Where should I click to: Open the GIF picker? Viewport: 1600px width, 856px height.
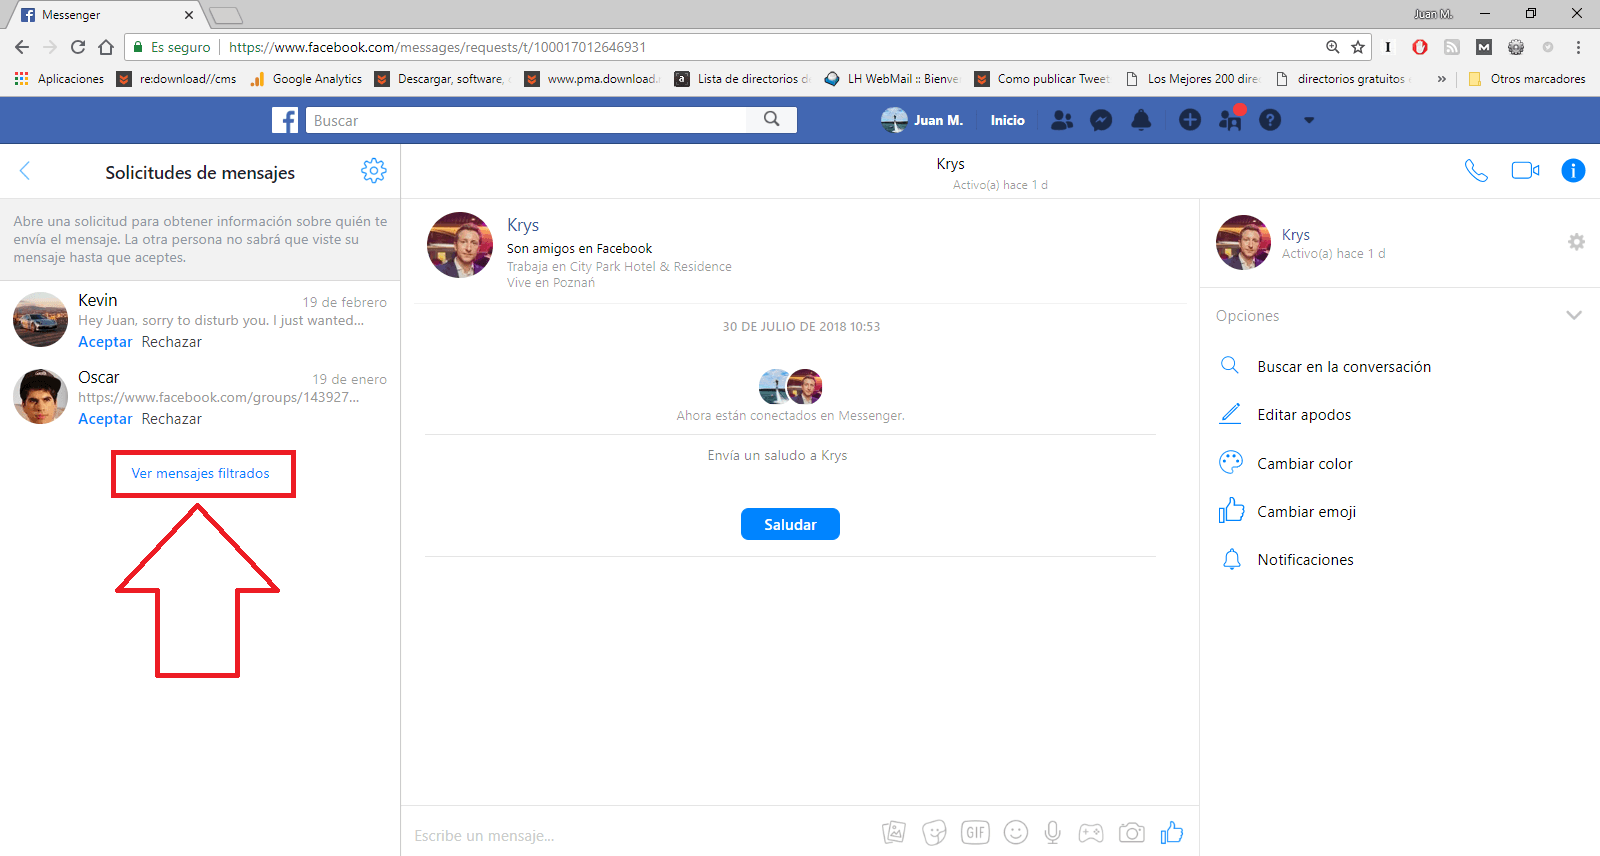(x=975, y=832)
